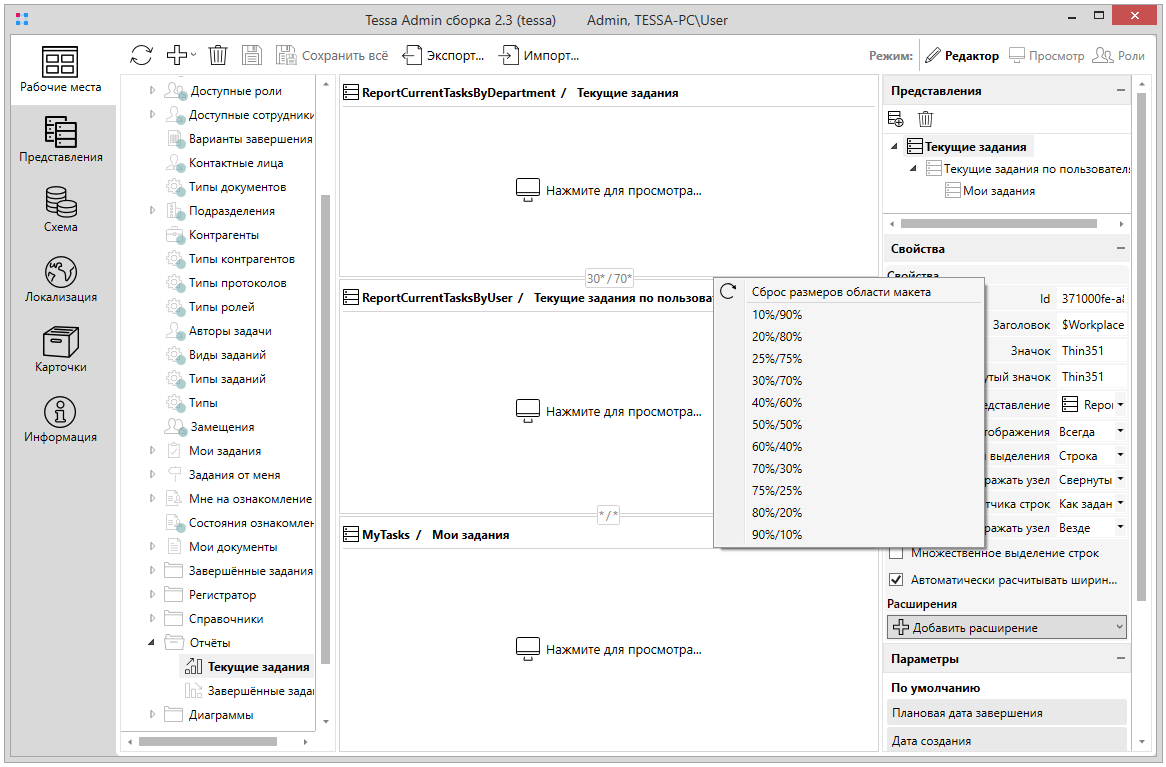Open the Свернуты dropdown
The image size is (1166, 767).
click(1091, 480)
